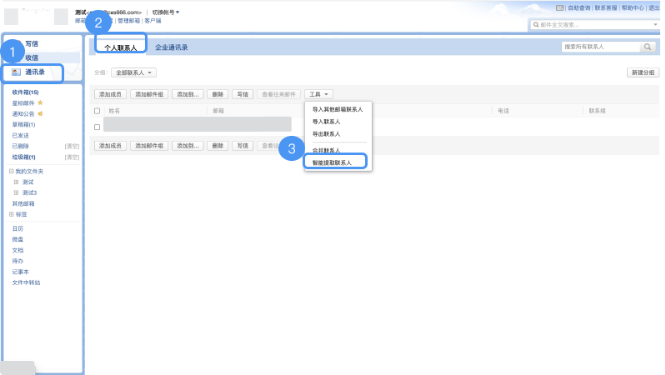Open the 已删除 deleted folder
The height and width of the screenshot is (375, 665).
pos(20,146)
